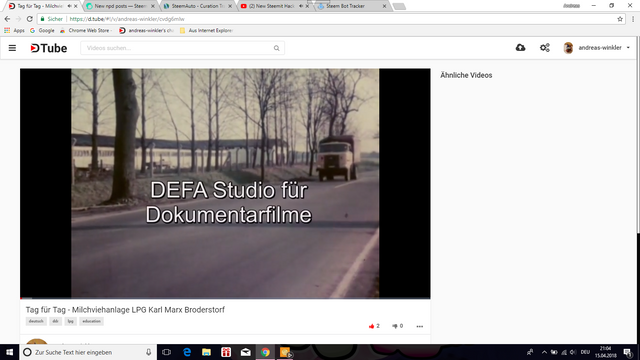This screenshot has height=360, width=640.
Task: Reload the current page
Action: 29,19
